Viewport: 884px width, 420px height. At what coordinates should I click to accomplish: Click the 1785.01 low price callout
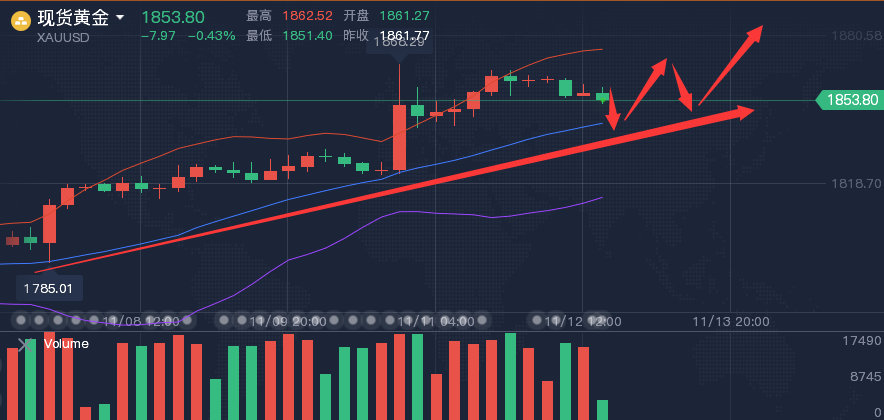tap(49, 289)
